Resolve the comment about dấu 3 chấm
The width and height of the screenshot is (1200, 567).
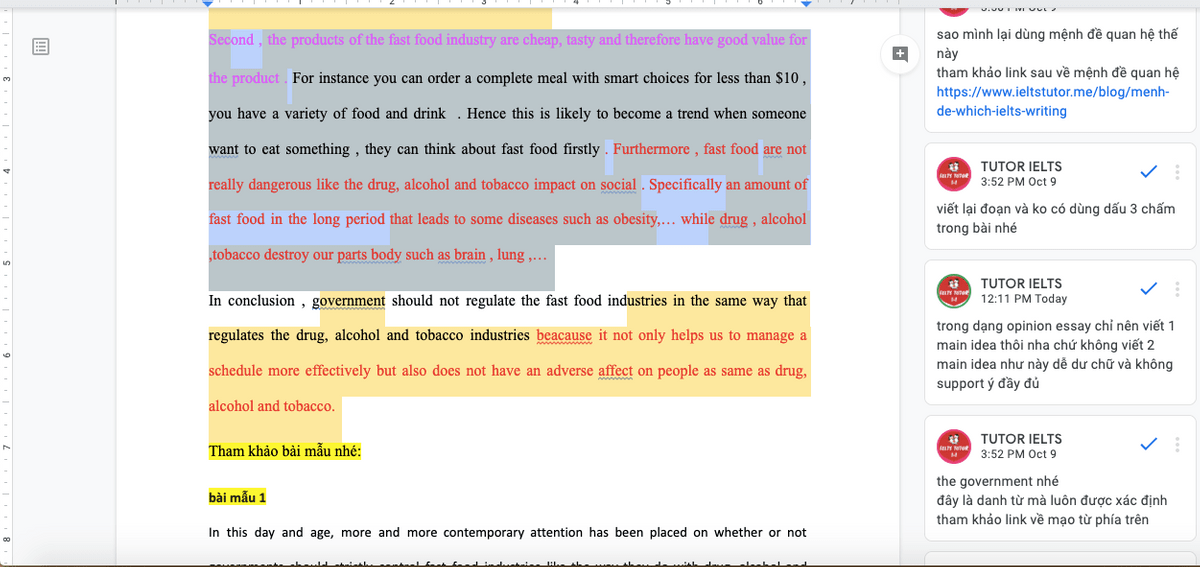tap(1149, 173)
